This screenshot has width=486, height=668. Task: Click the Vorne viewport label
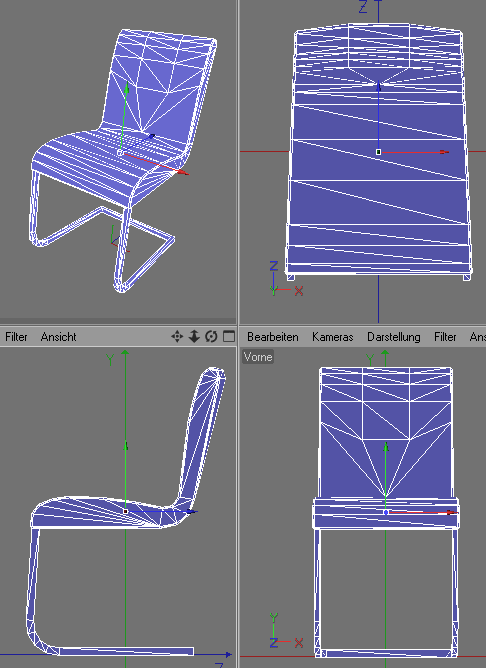click(x=258, y=357)
